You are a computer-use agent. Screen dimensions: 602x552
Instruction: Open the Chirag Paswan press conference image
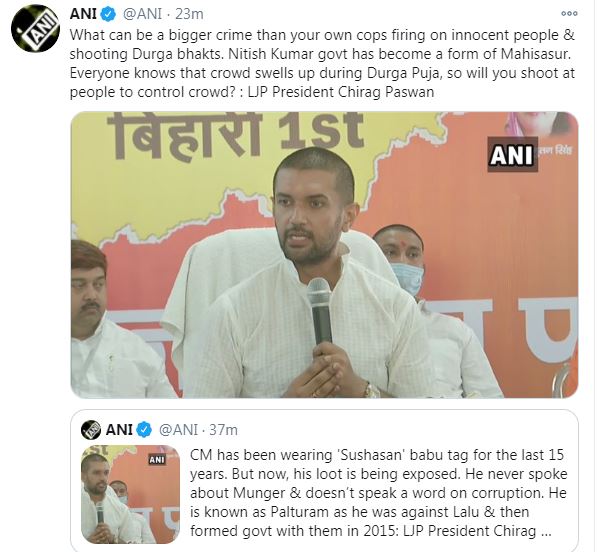tap(324, 255)
